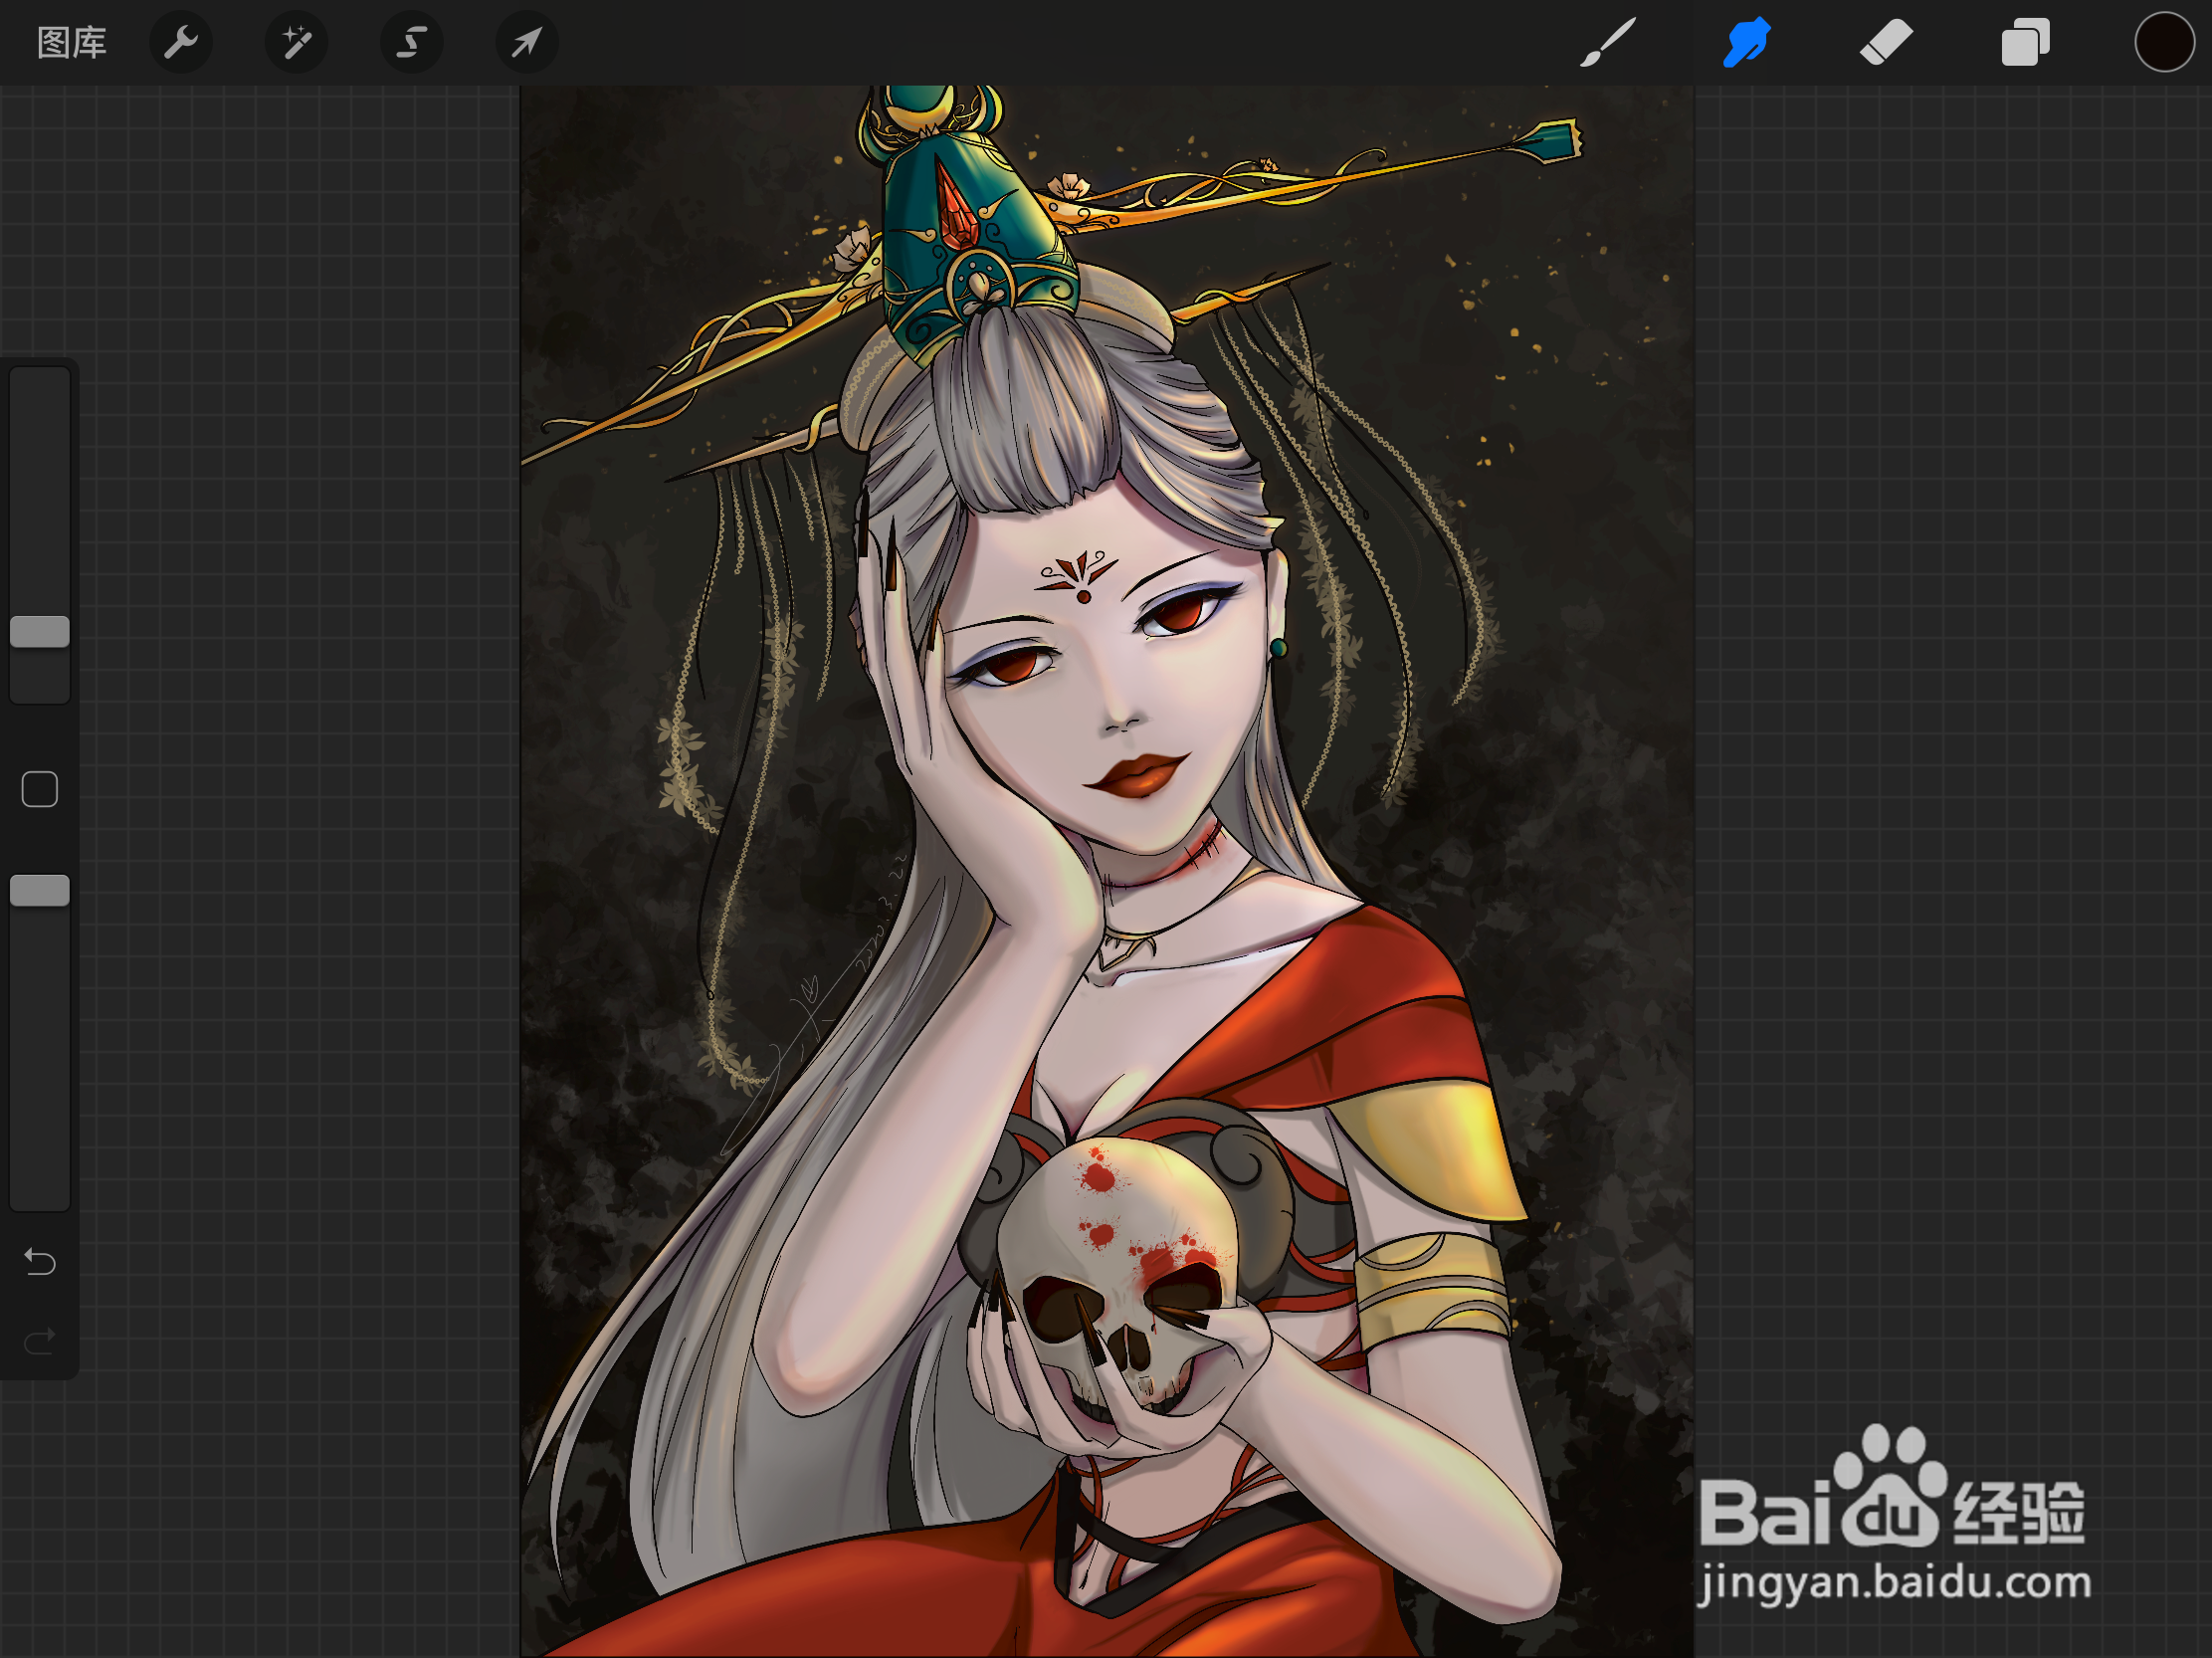The image size is (2212, 1658).
Task: Select the Paint brush tool
Action: tap(1607, 43)
